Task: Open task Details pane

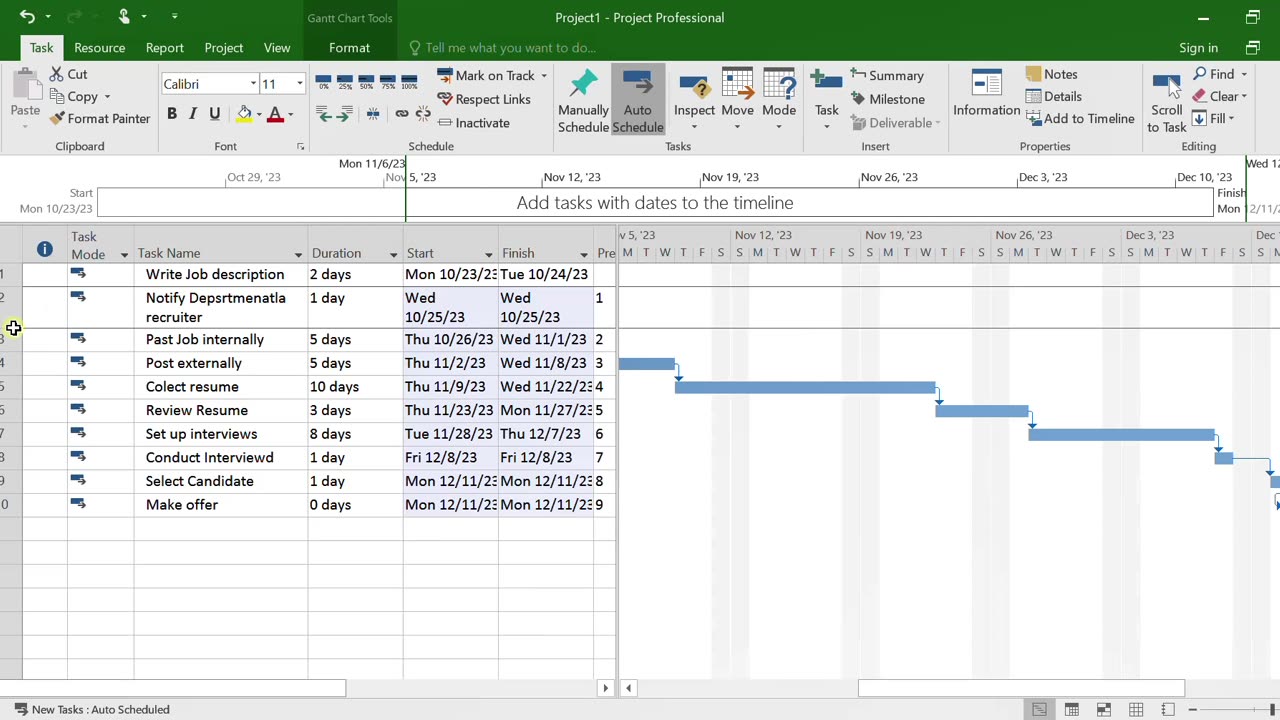Action: click(1053, 96)
